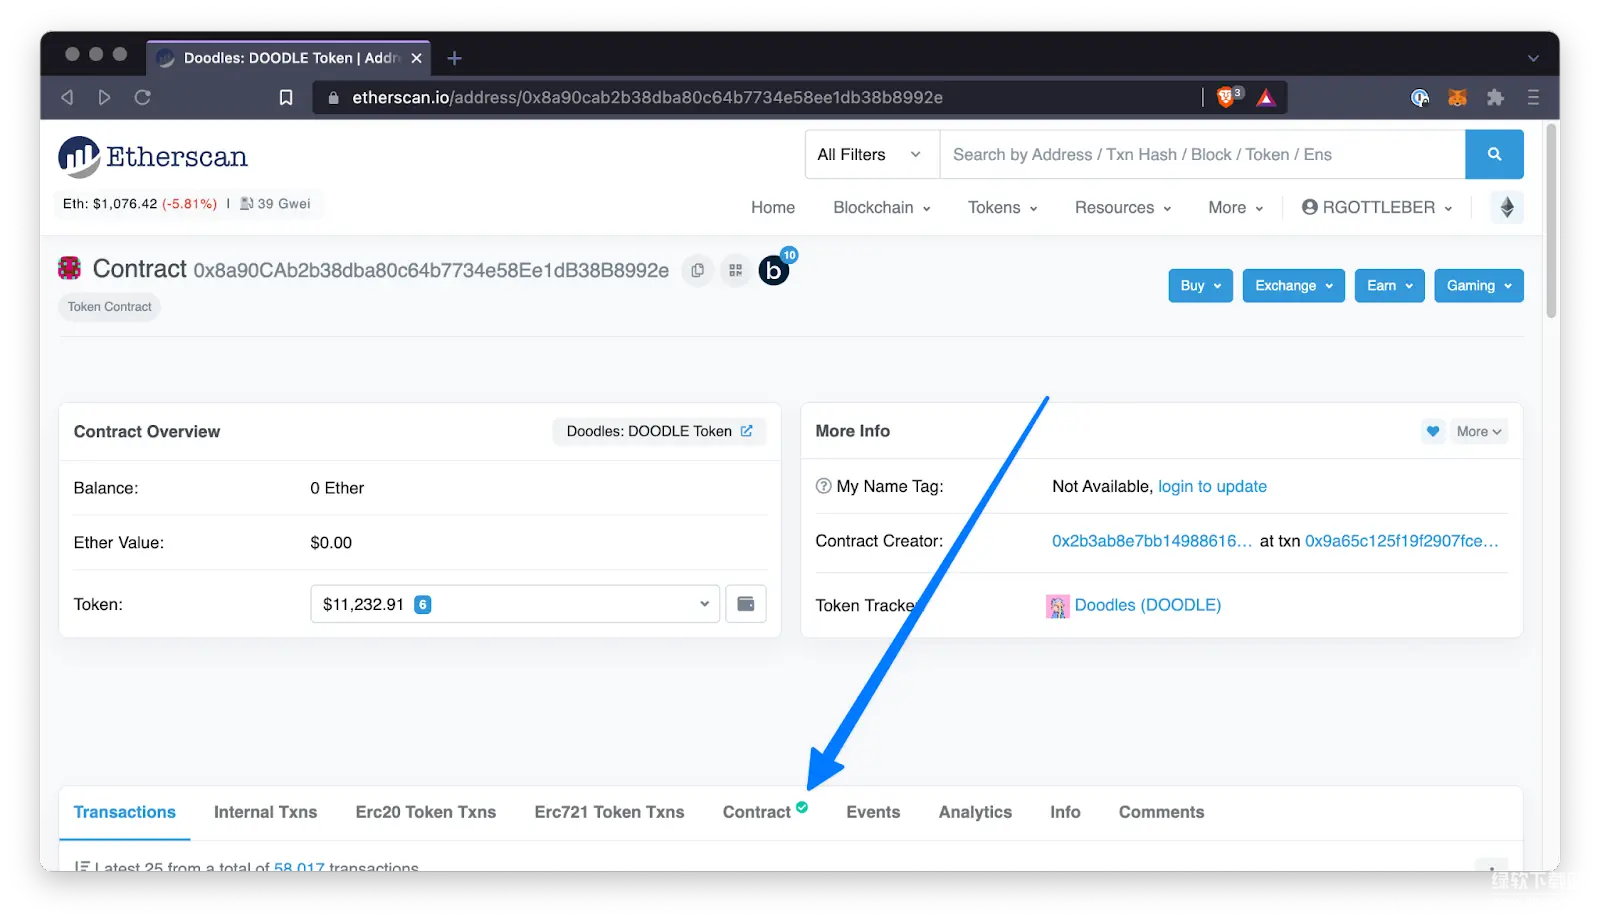The width and height of the screenshot is (1600, 921).
Task: Click the browser forward arrow
Action: pos(104,97)
